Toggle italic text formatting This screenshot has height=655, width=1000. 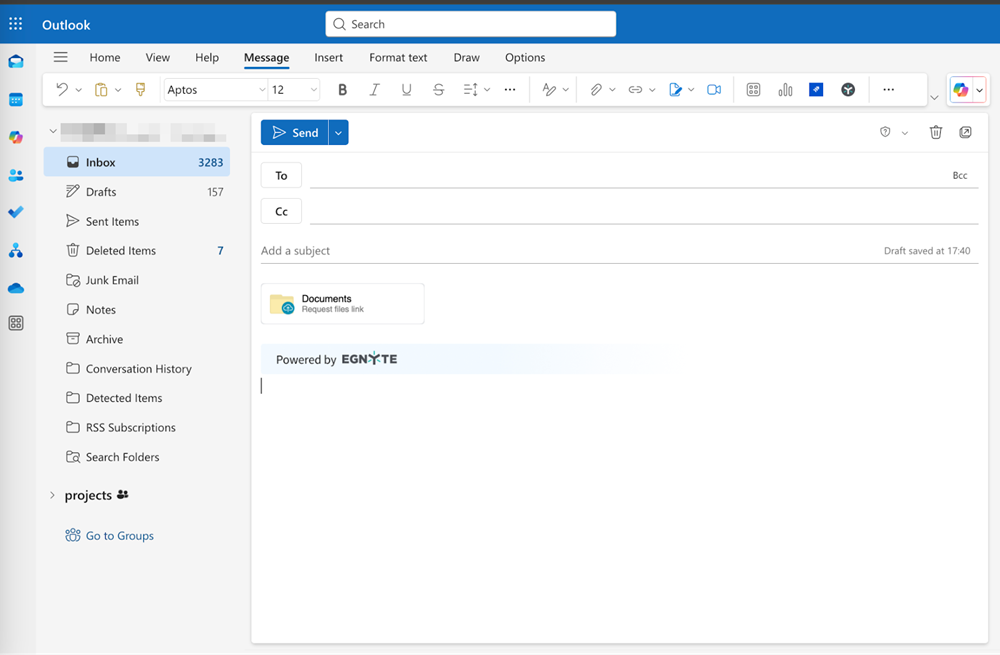coord(374,90)
